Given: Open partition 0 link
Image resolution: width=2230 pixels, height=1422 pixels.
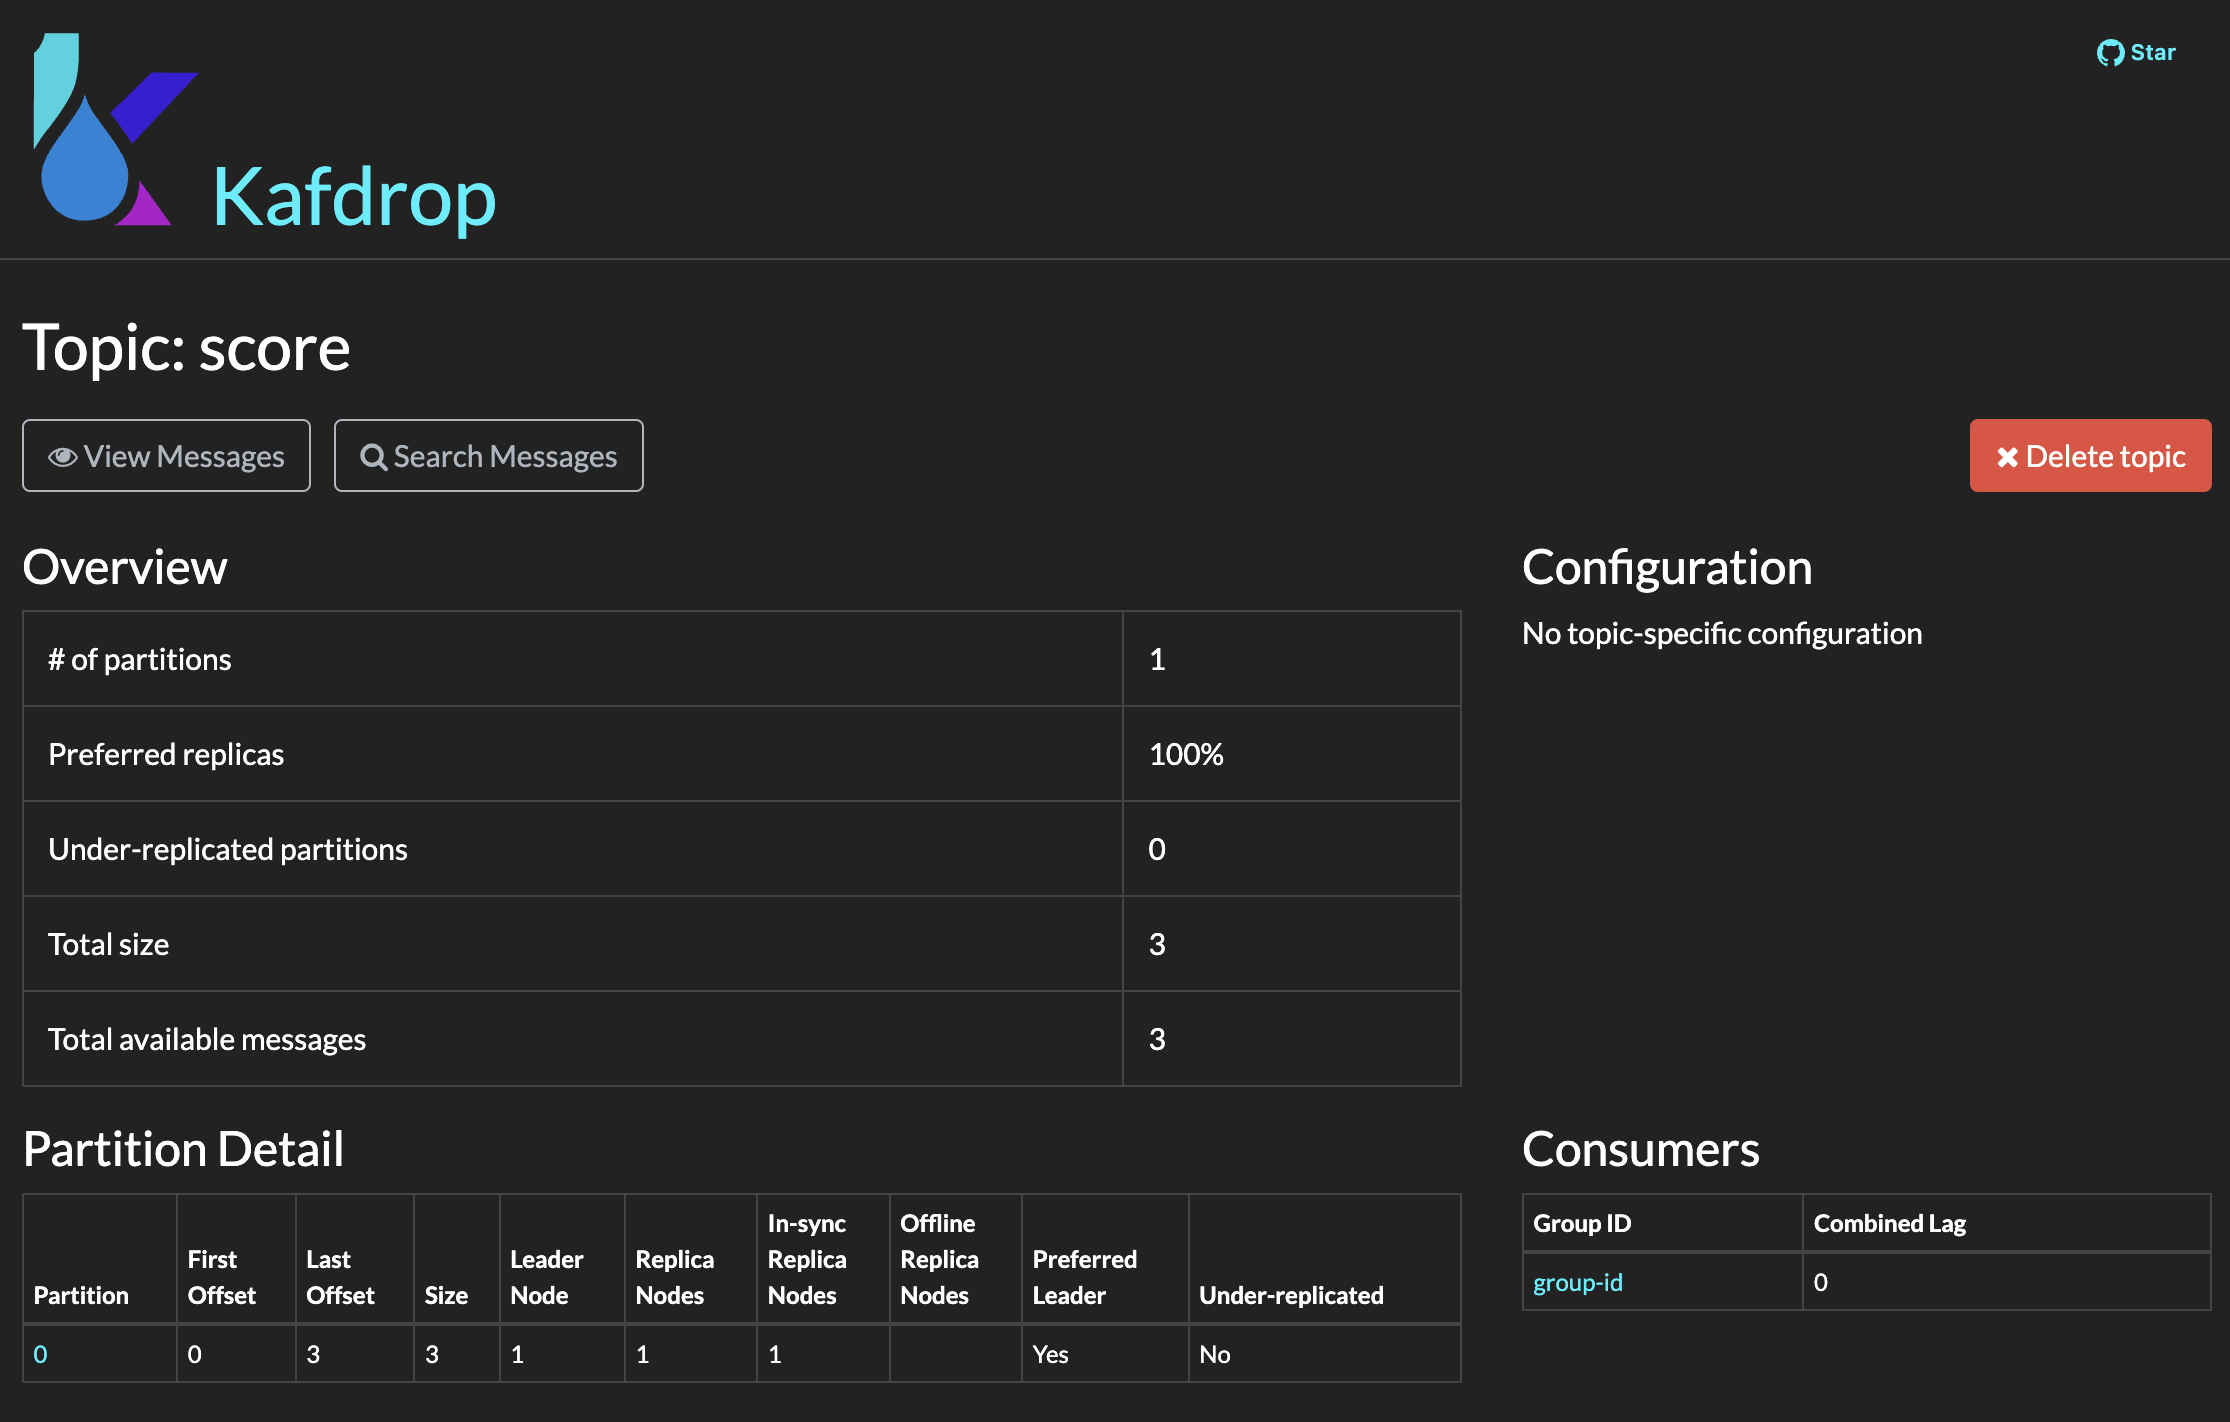Looking at the screenshot, I should (40, 1354).
